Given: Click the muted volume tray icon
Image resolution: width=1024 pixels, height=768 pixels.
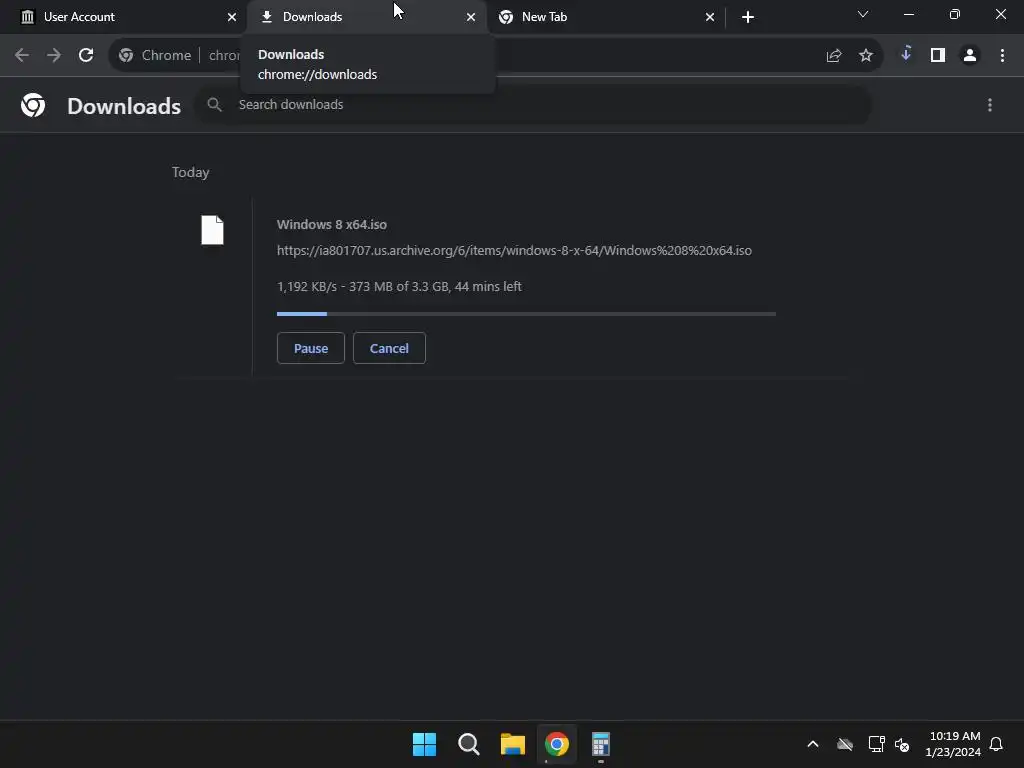Looking at the screenshot, I should coord(902,744).
